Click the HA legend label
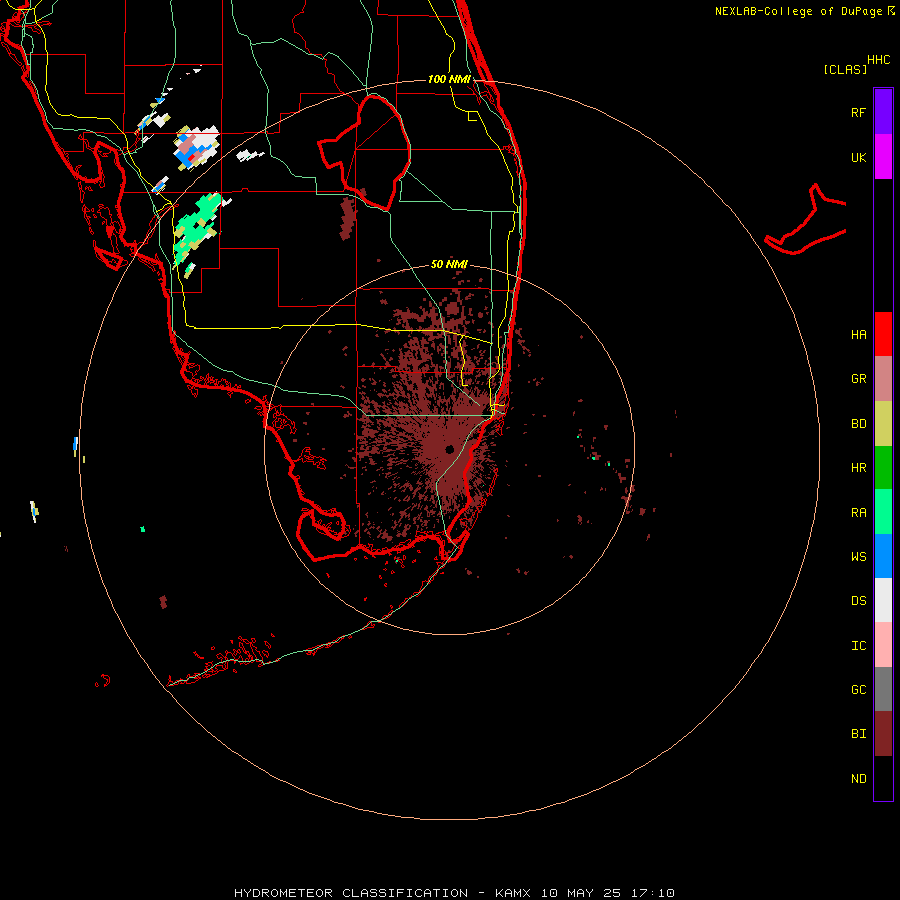The height and width of the screenshot is (900, 900). [x=858, y=335]
